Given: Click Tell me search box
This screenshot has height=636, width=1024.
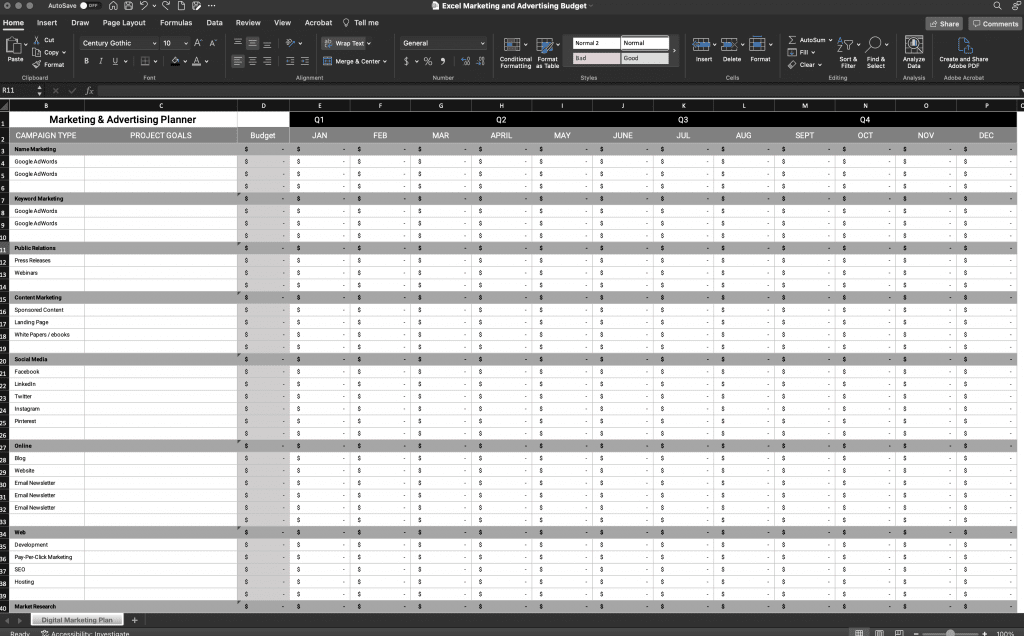Looking at the screenshot, I should pyautogui.click(x=360, y=23).
